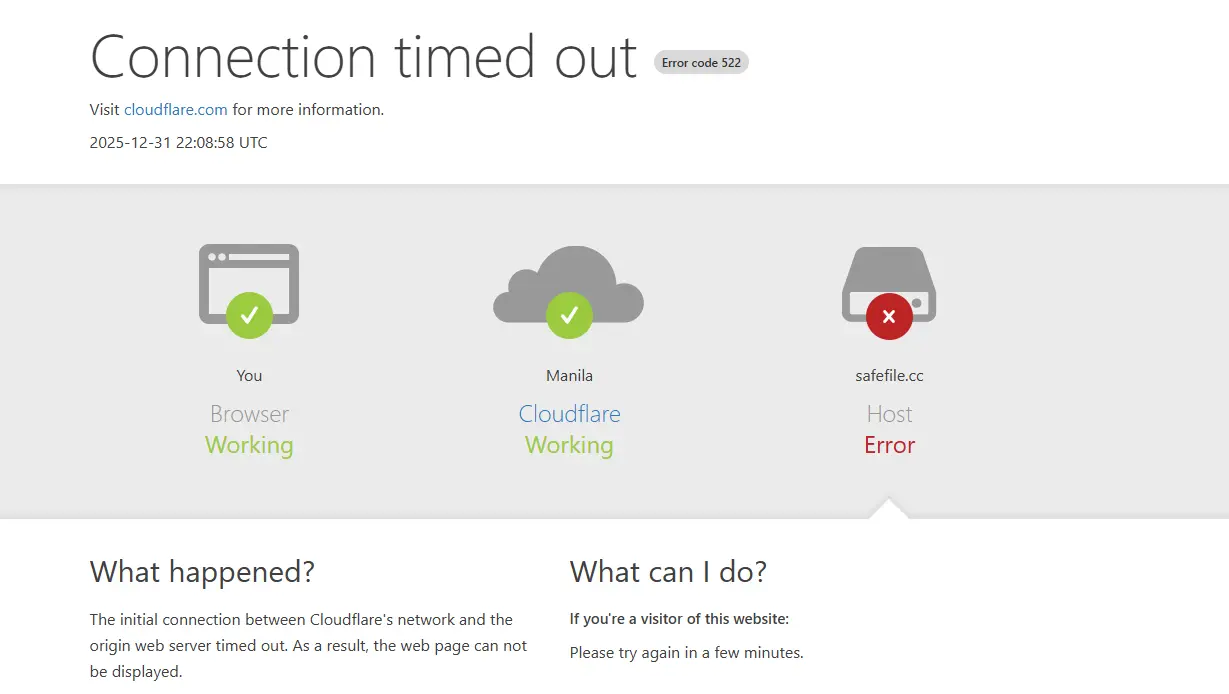This screenshot has width=1229, height=694.
Task: Click the green checkmark on browser icon
Action: pyautogui.click(x=249, y=316)
